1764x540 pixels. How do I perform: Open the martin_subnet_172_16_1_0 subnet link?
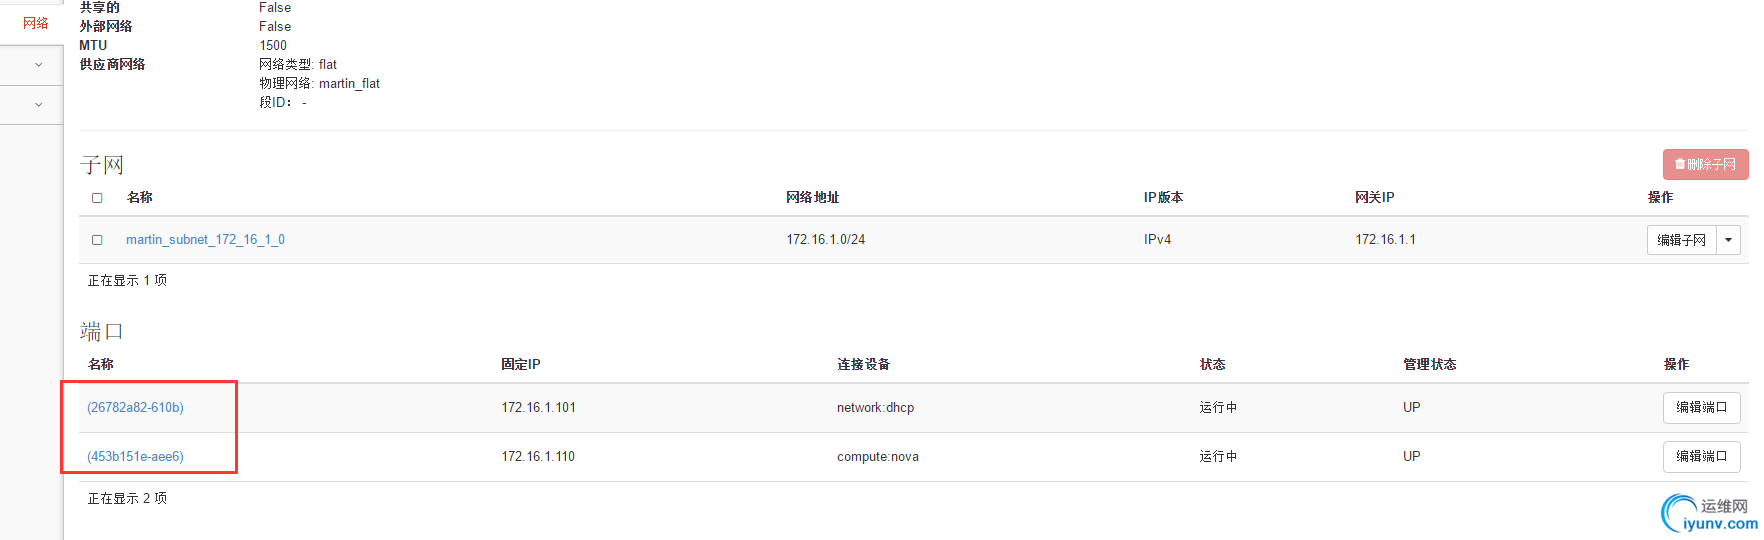[x=205, y=240]
